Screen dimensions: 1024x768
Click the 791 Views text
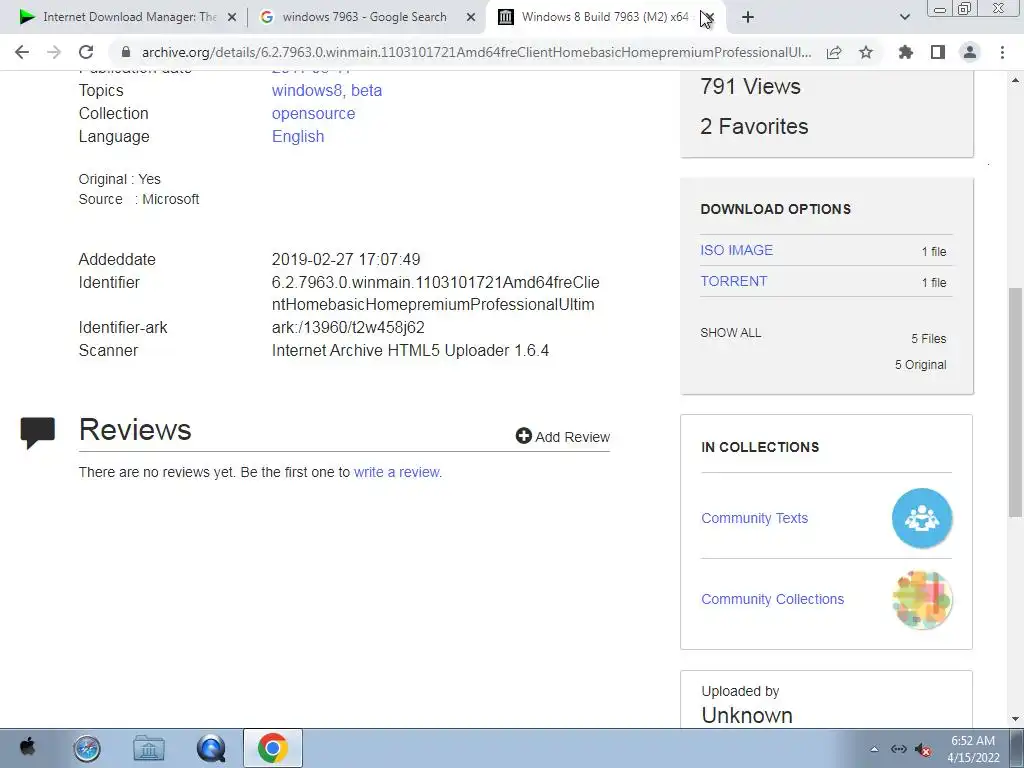(750, 86)
